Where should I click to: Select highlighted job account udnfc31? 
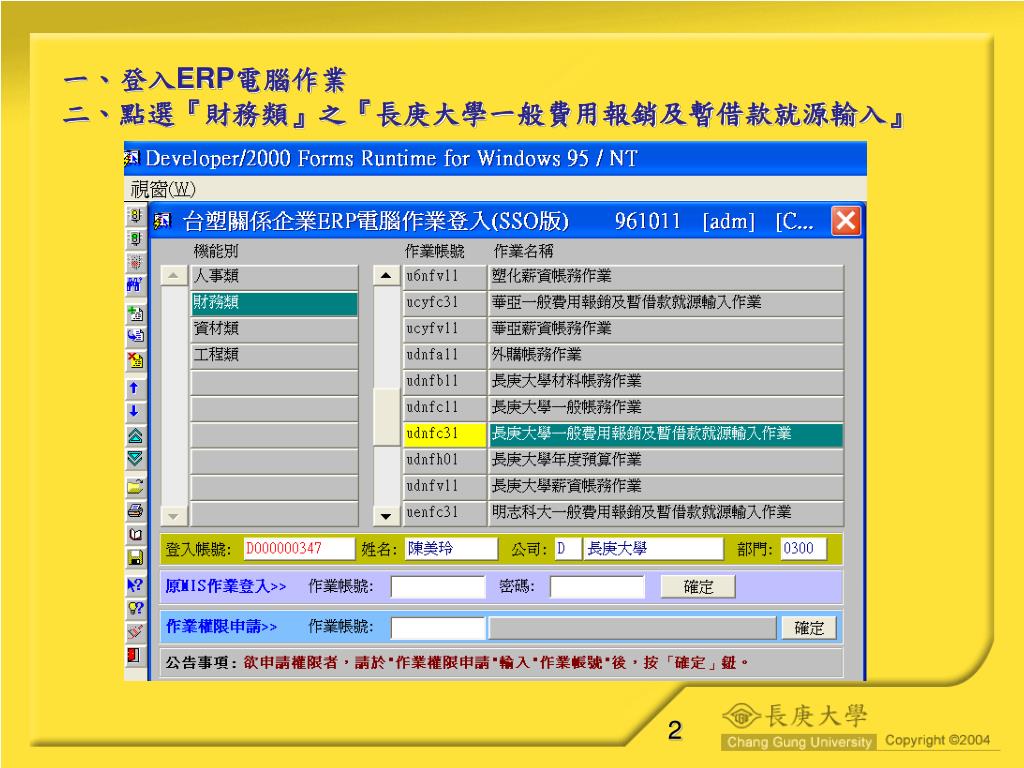pyautogui.click(x=445, y=434)
